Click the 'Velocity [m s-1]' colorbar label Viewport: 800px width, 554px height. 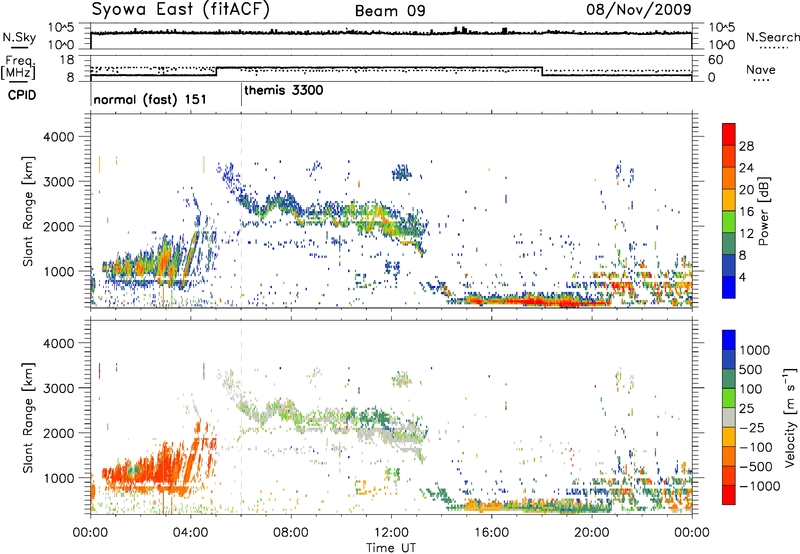click(790, 417)
